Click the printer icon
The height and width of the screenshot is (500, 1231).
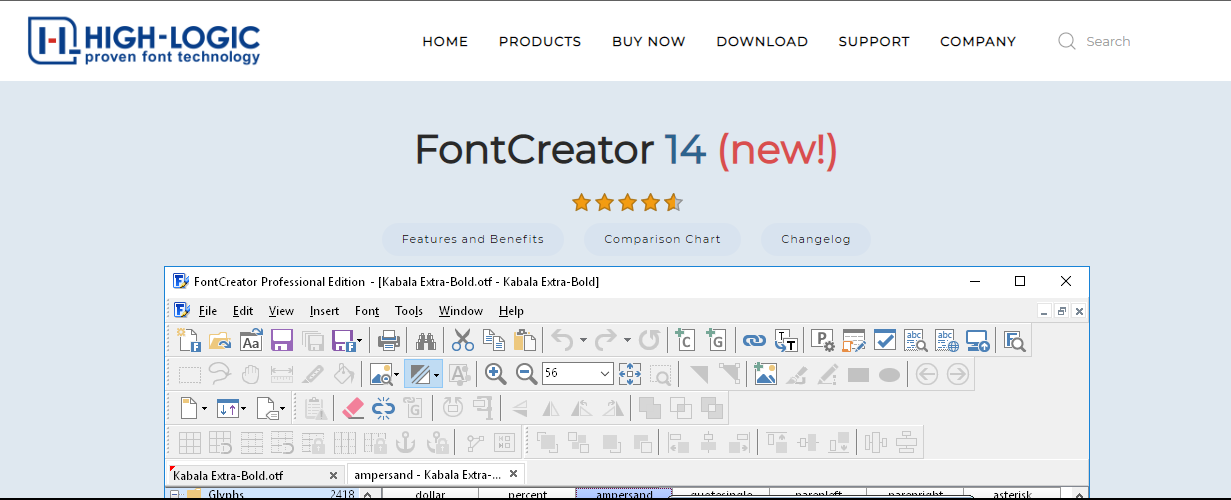coord(389,340)
